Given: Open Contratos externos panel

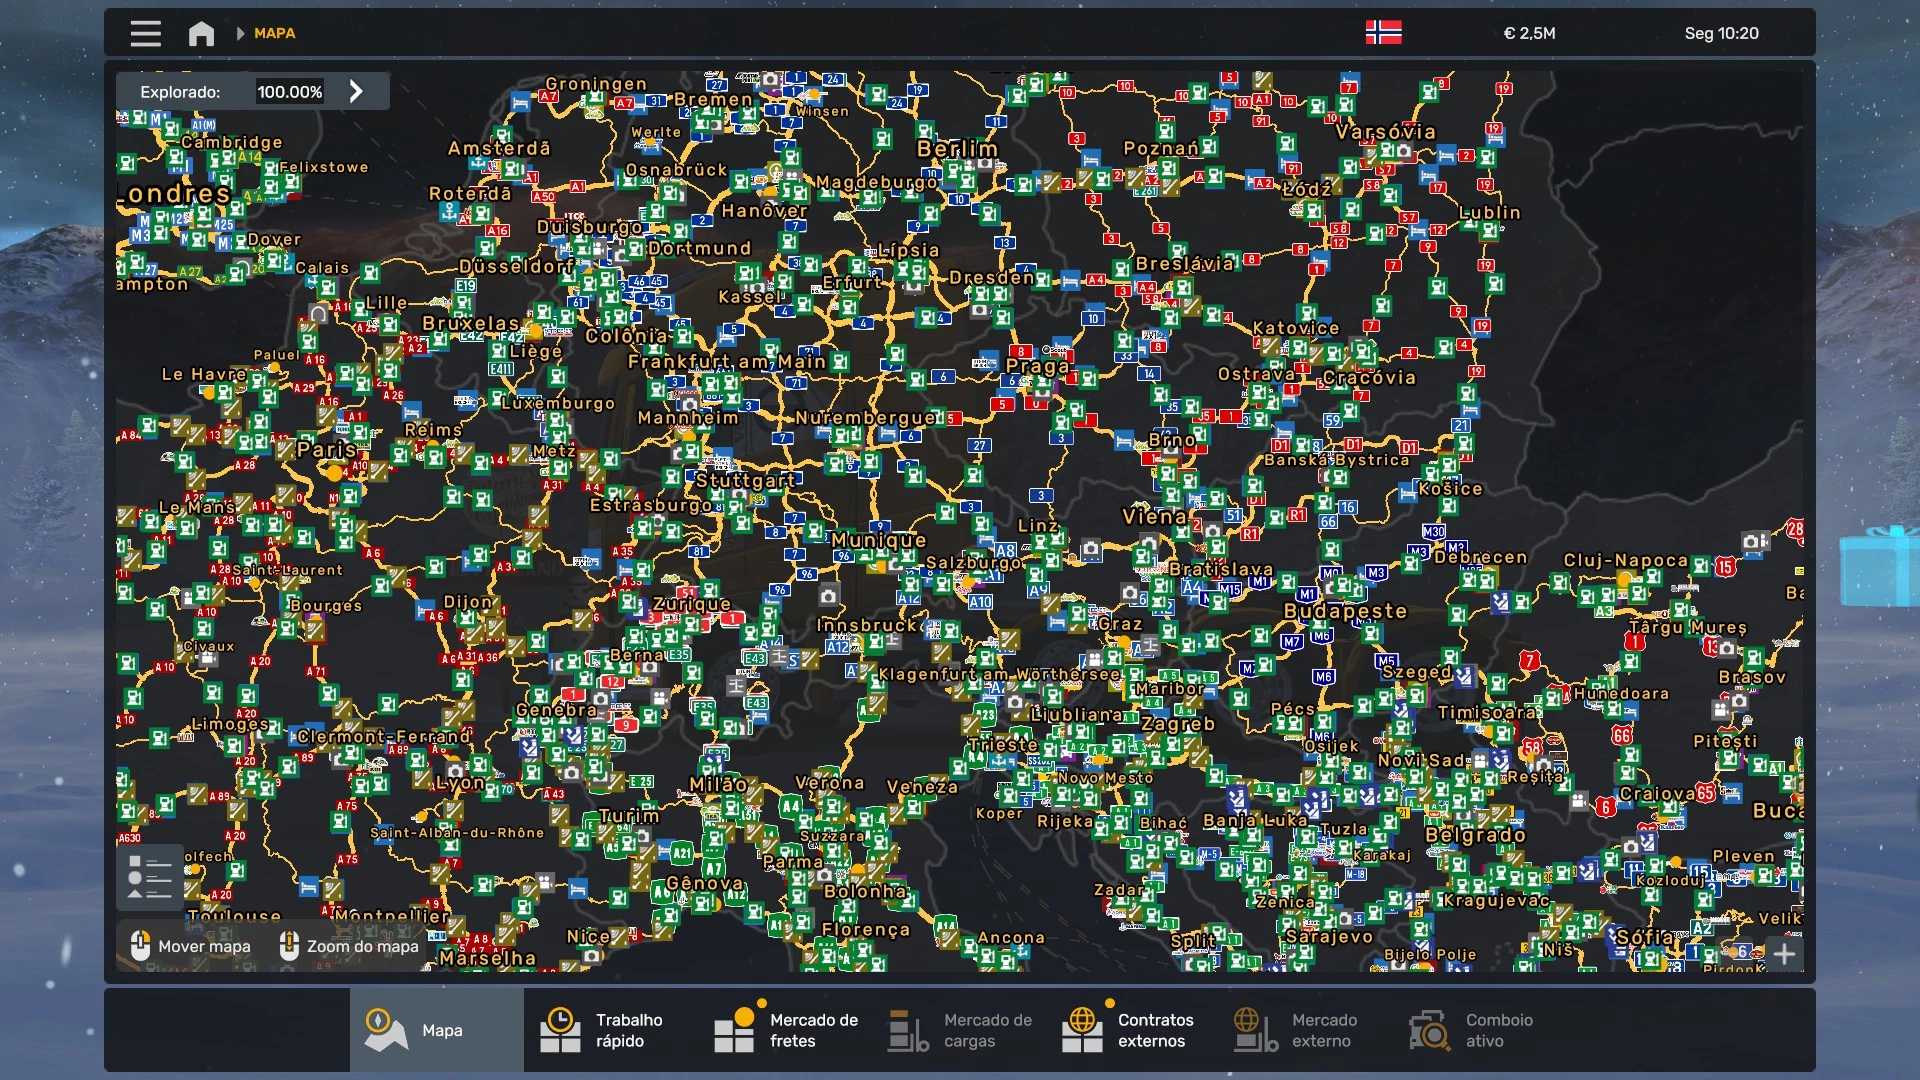Looking at the screenshot, I should [x=1130, y=1030].
